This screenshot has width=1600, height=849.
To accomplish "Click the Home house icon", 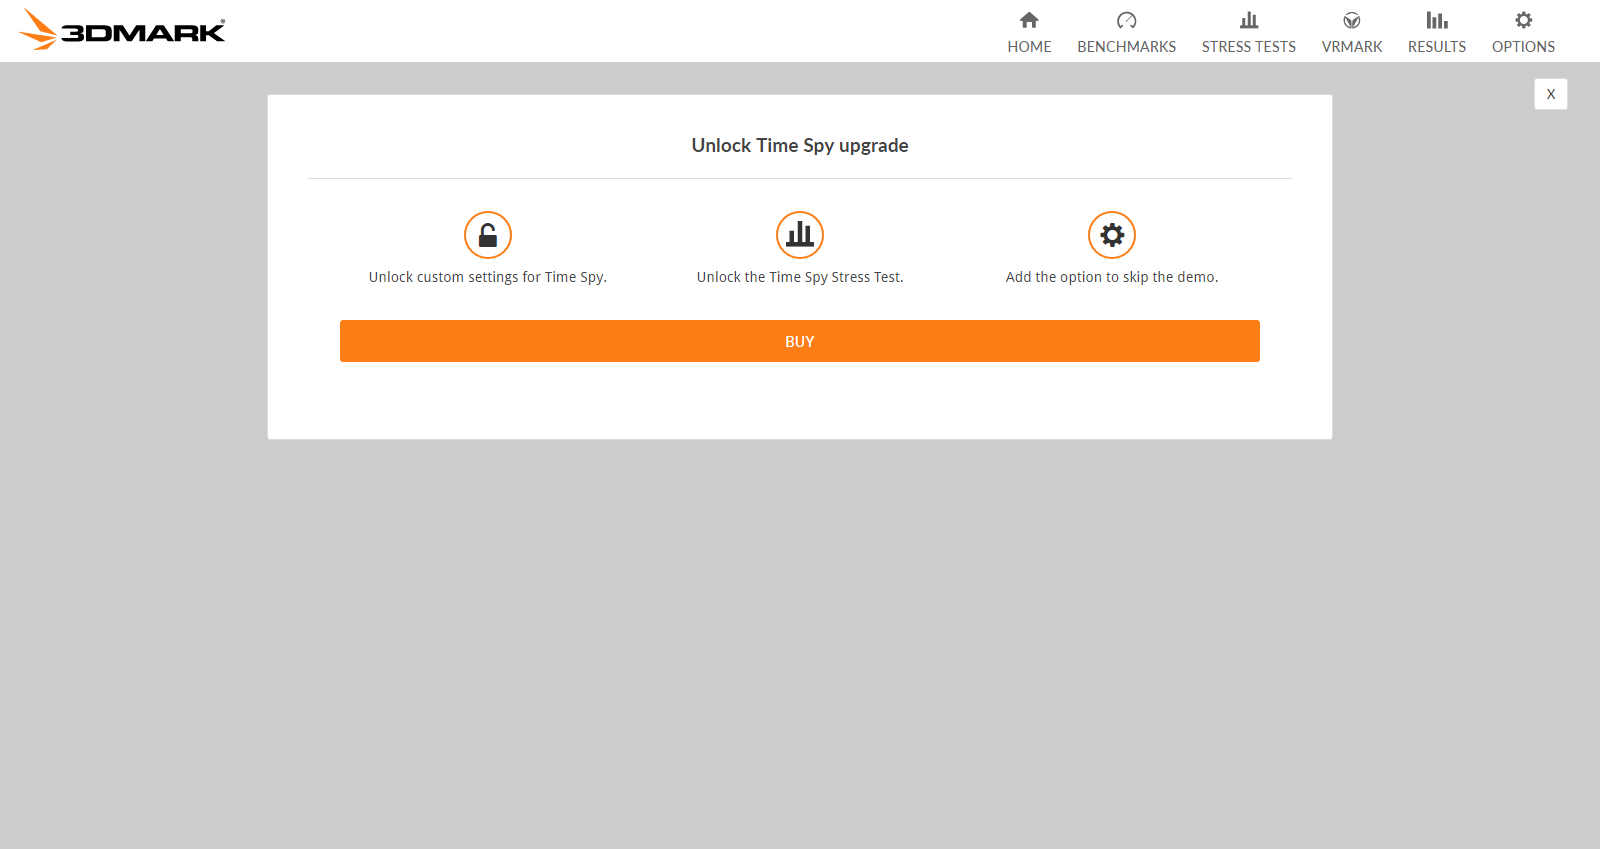I will click(x=1029, y=20).
